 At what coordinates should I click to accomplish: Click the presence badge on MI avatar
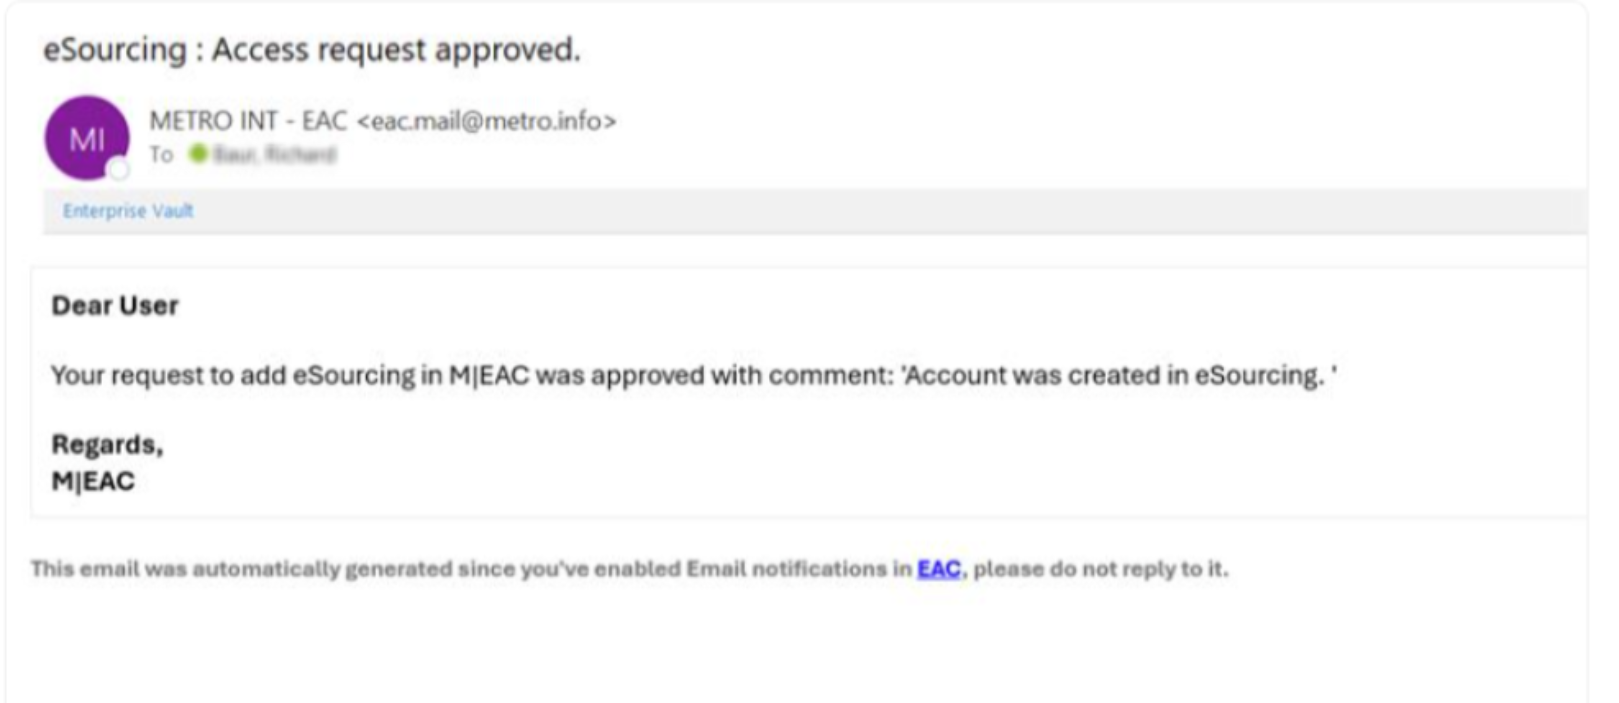(x=119, y=169)
